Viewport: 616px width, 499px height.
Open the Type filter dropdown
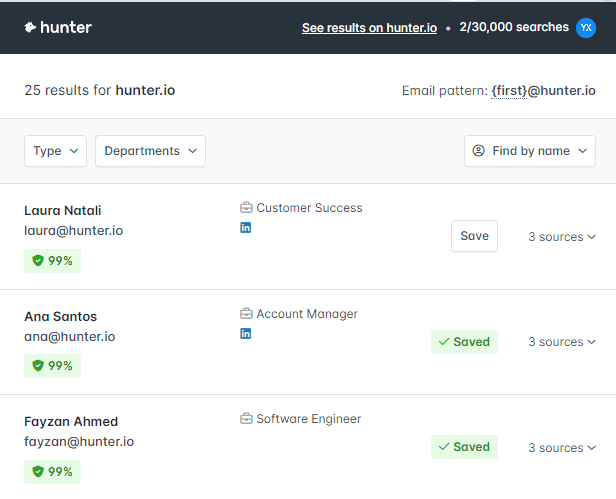[x=55, y=151]
